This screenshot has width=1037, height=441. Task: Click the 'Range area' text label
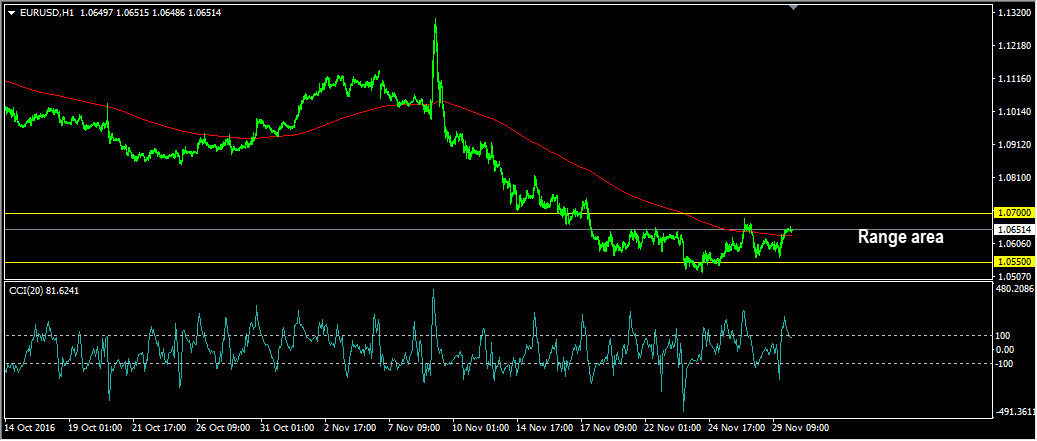(901, 237)
